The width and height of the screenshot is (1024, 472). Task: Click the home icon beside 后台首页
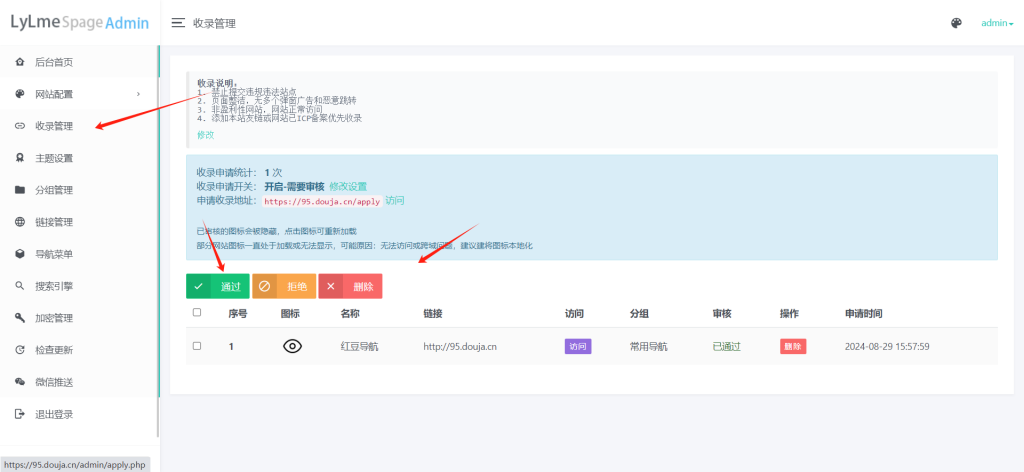pyautogui.click(x=20, y=63)
